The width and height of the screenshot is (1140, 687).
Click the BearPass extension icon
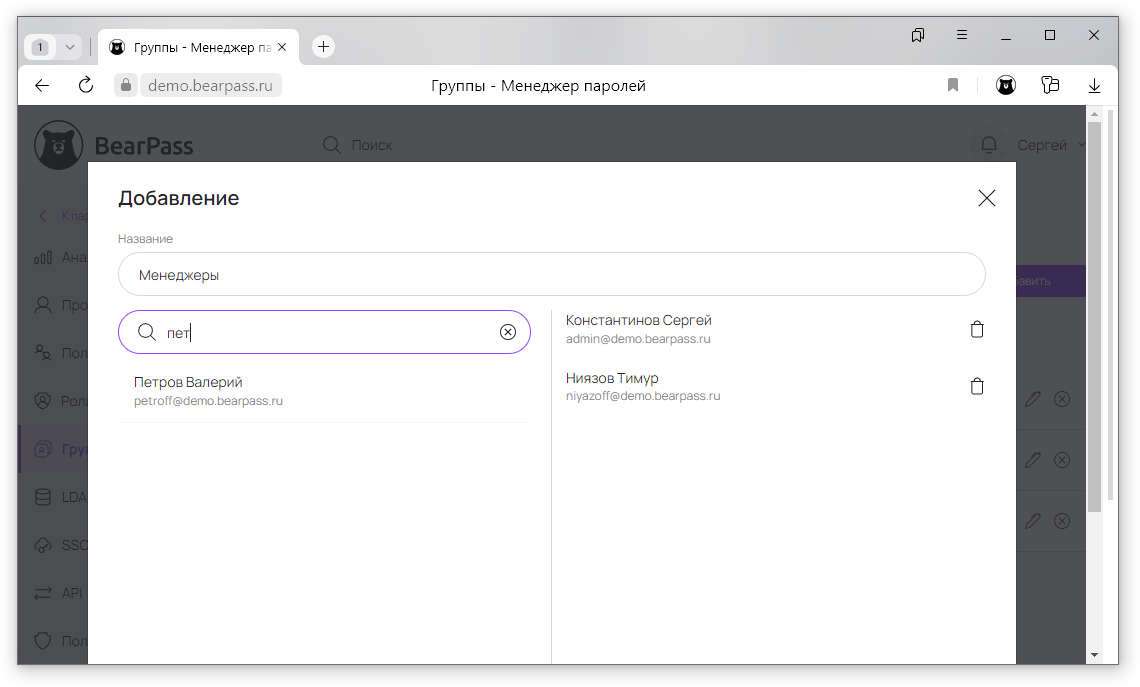click(1005, 86)
